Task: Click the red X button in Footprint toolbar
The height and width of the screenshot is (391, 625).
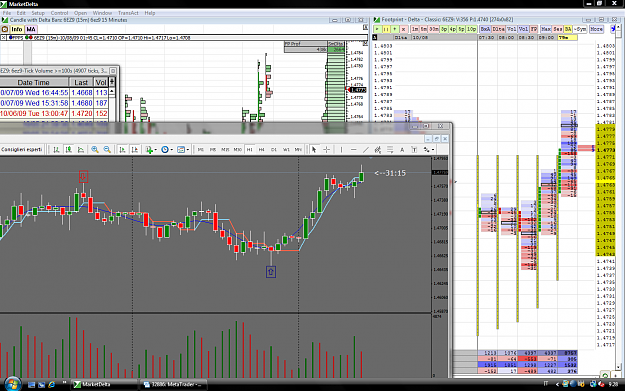Action: click(403, 29)
